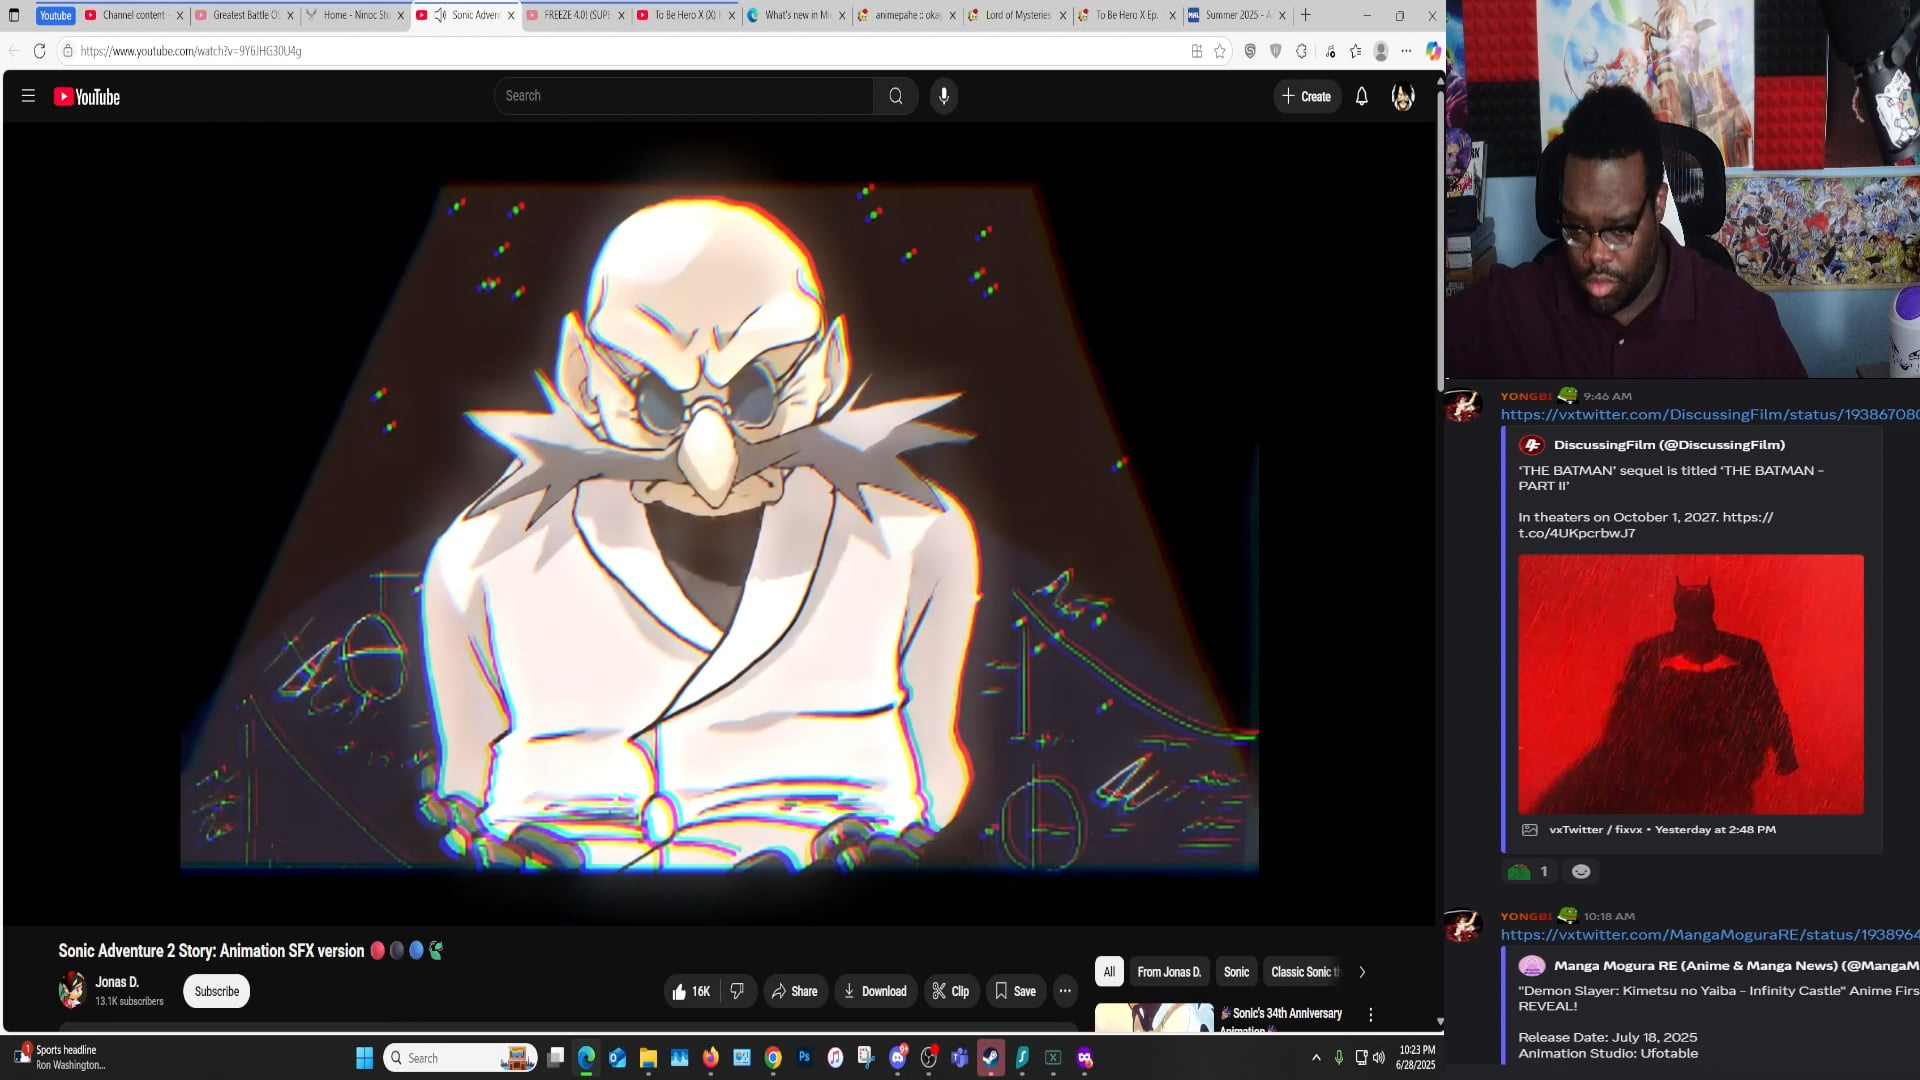Show hidden system tray icons
The width and height of the screenshot is (1920, 1080).
[1316, 1058]
